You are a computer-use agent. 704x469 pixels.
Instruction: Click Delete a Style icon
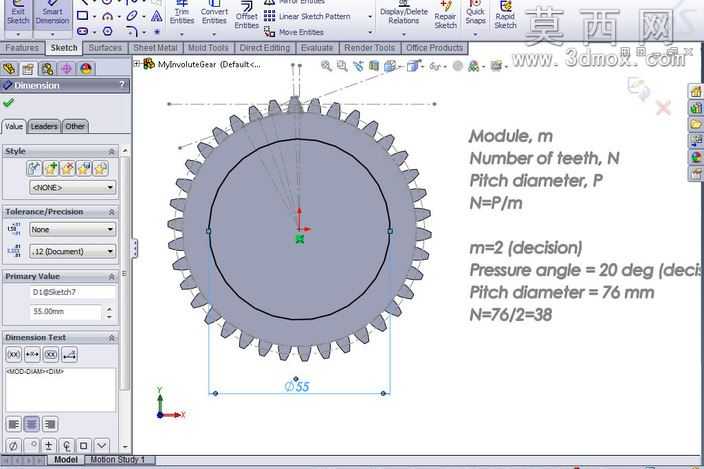click(67, 169)
